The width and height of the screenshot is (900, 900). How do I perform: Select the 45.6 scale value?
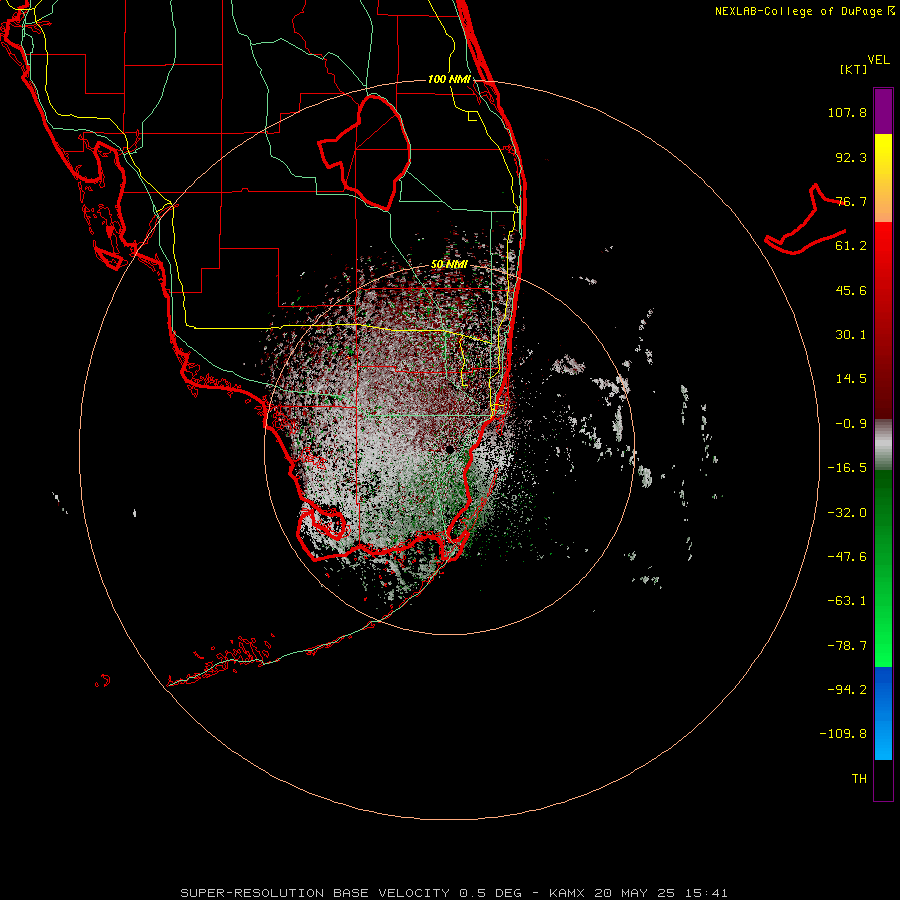click(851, 290)
